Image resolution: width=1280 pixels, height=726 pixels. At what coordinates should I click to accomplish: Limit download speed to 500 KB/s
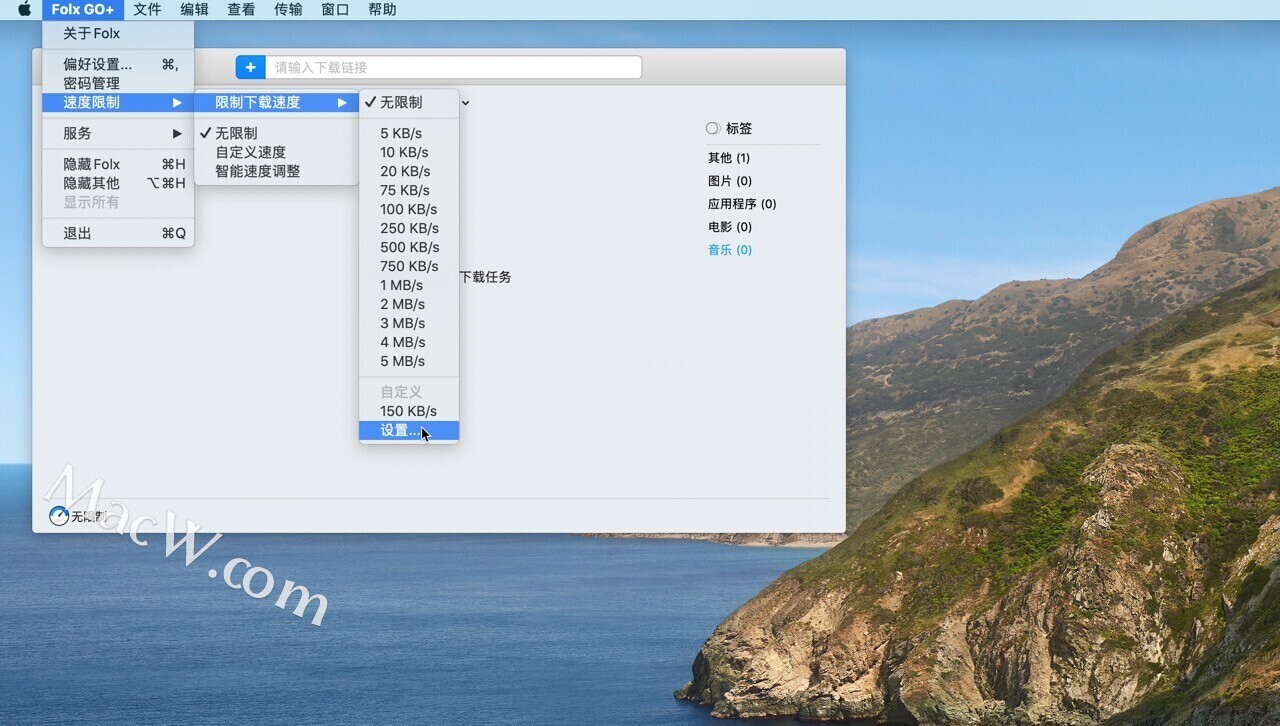pyautogui.click(x=409, y=247)
